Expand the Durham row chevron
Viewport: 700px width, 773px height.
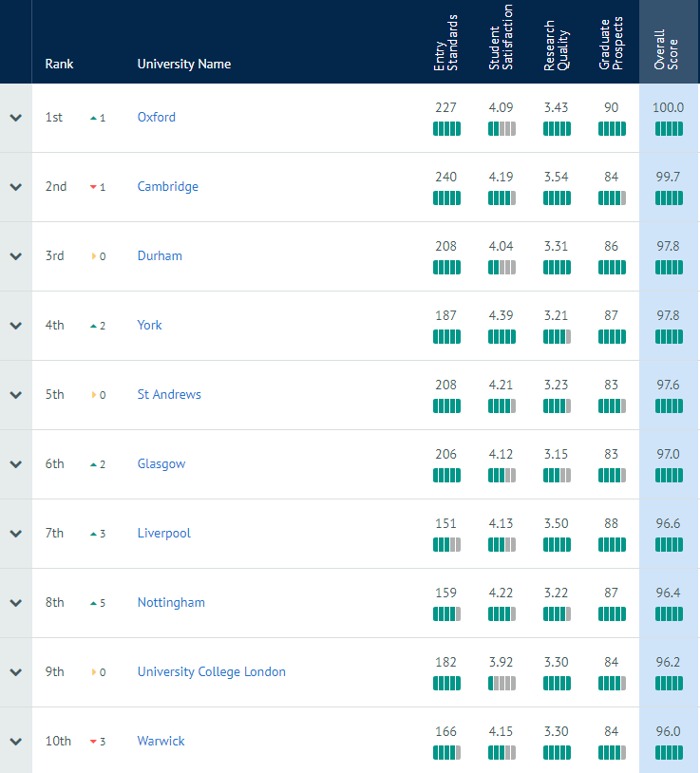point(16,256)
